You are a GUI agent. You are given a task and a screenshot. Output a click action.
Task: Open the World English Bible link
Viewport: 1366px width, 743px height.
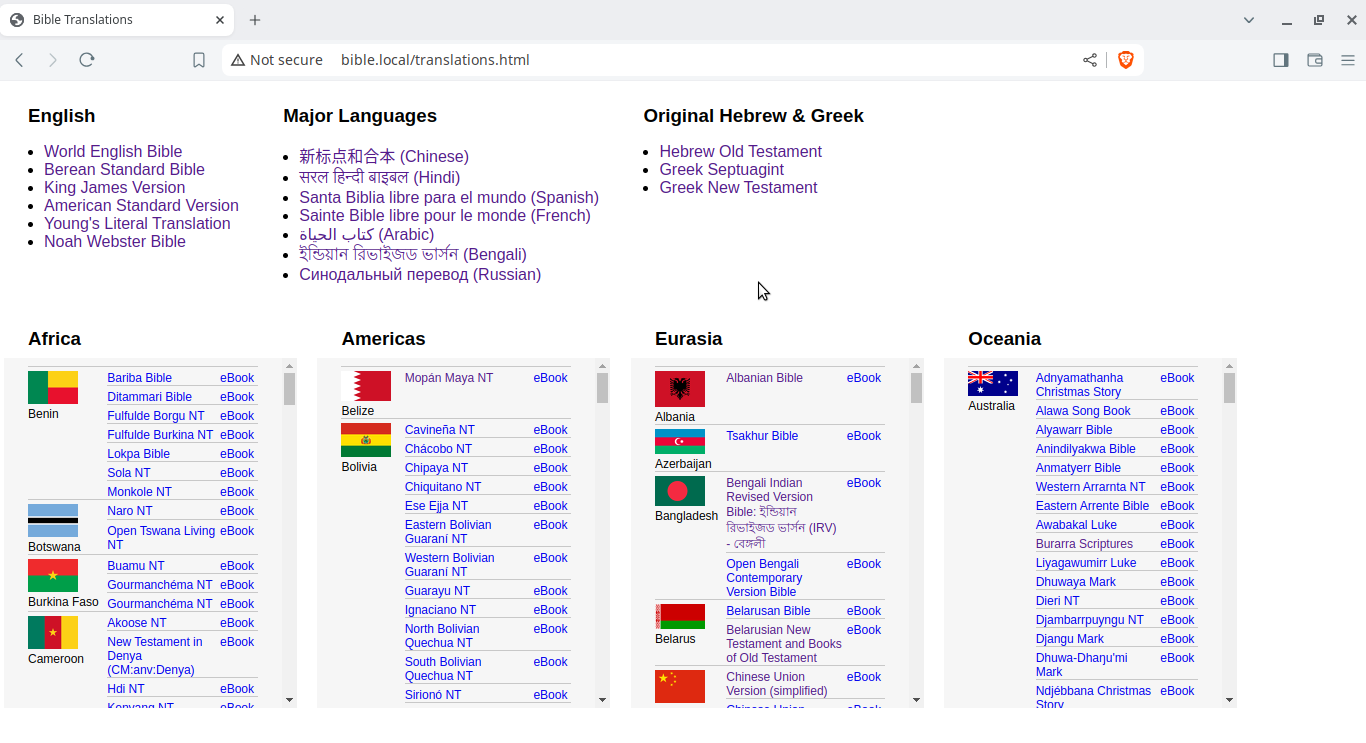113,152
